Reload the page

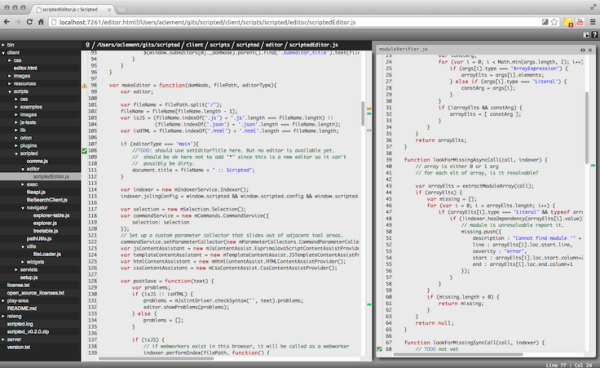[x=29, y=22]
